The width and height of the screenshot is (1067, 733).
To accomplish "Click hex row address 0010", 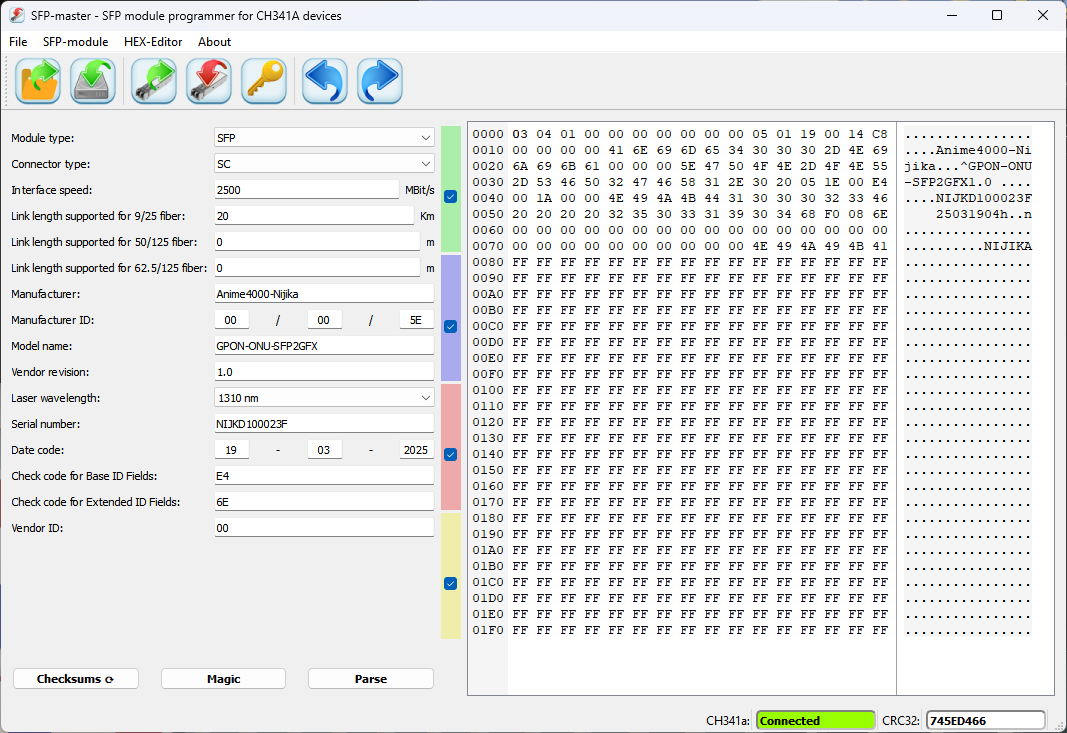I will tap(488, 150).
